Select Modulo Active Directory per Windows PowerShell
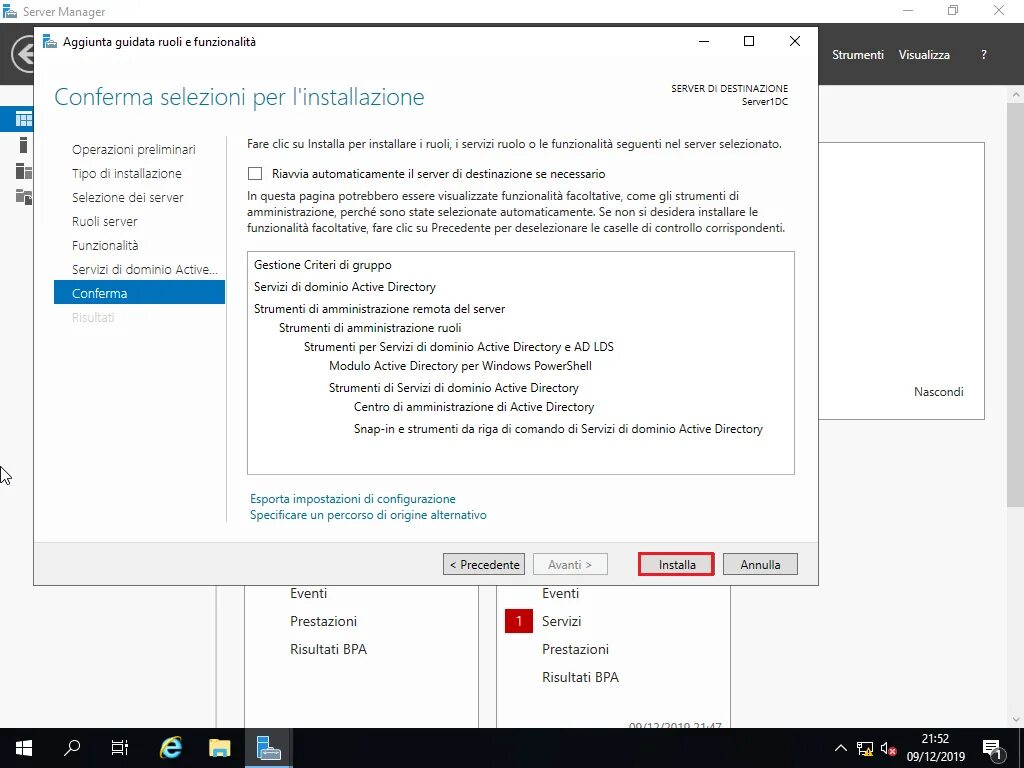Viewport: 1024px width, 768px height. click(460, 366)
